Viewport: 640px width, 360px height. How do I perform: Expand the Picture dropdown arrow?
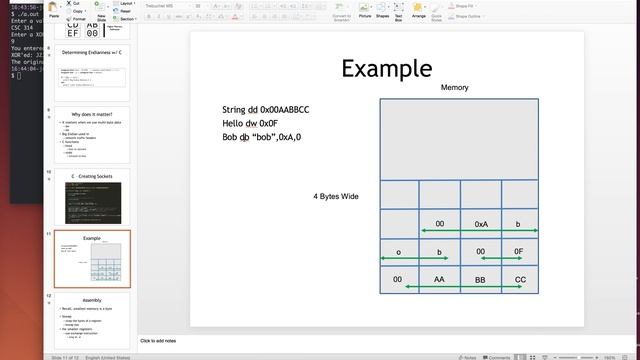point(371,7)
